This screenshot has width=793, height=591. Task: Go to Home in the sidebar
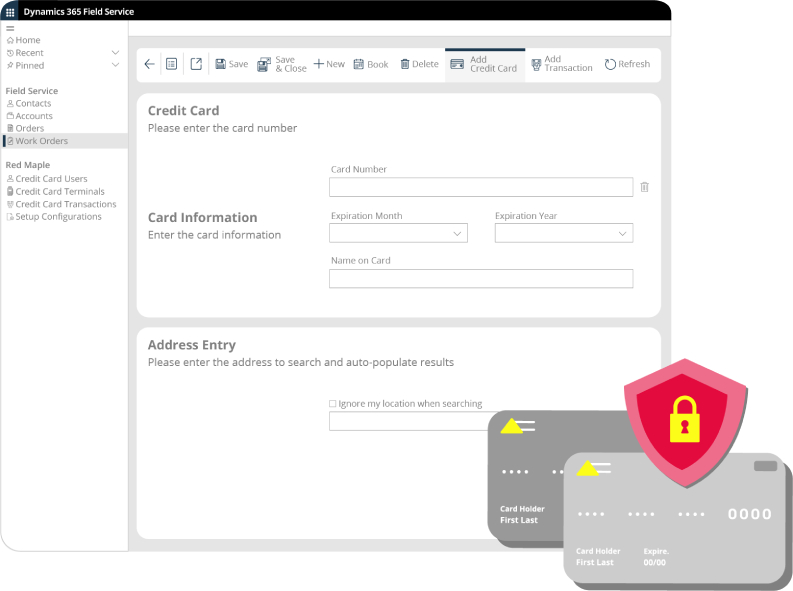tap(28, 40)
